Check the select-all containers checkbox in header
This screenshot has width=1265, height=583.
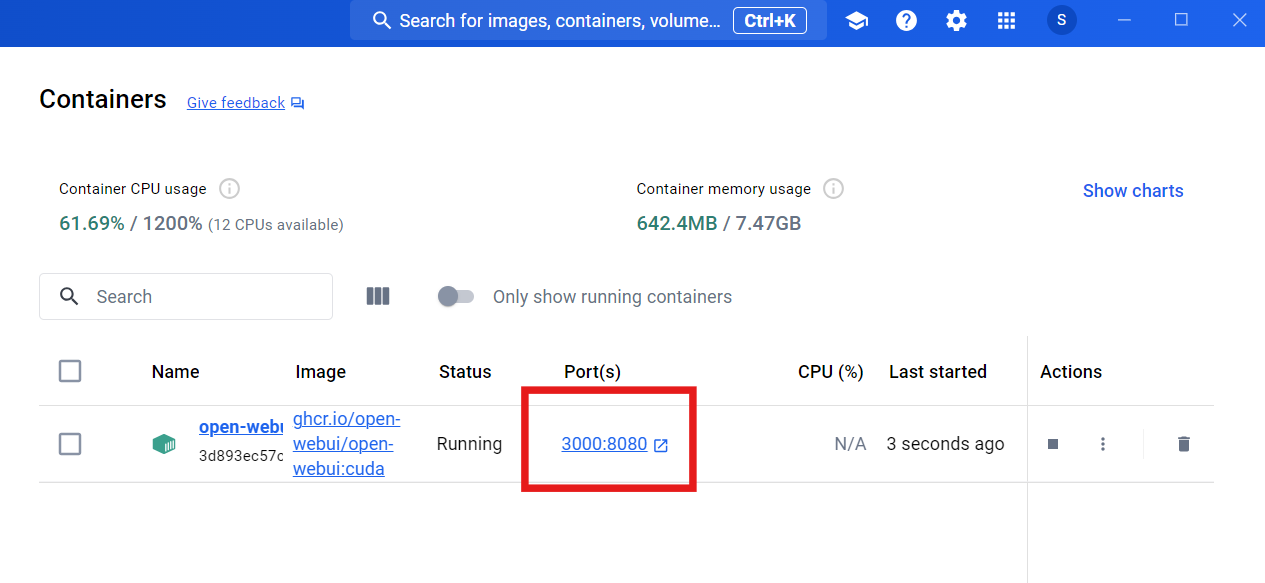coord(70,371)
